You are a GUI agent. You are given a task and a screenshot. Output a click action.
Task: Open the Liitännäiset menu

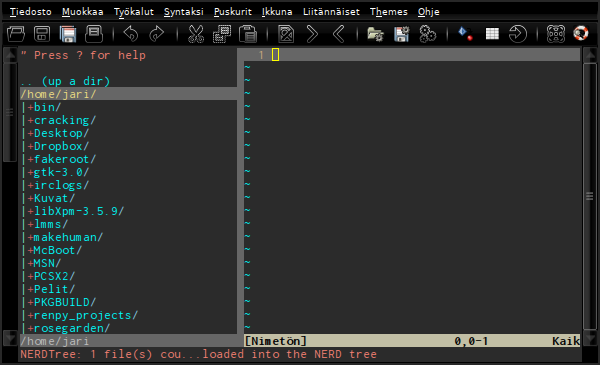pyautogui.click(x=331, y=12)
